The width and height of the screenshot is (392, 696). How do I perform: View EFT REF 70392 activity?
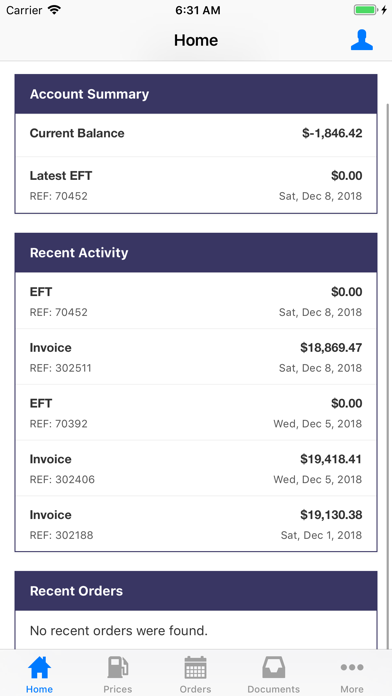click(x=196, y=412)
